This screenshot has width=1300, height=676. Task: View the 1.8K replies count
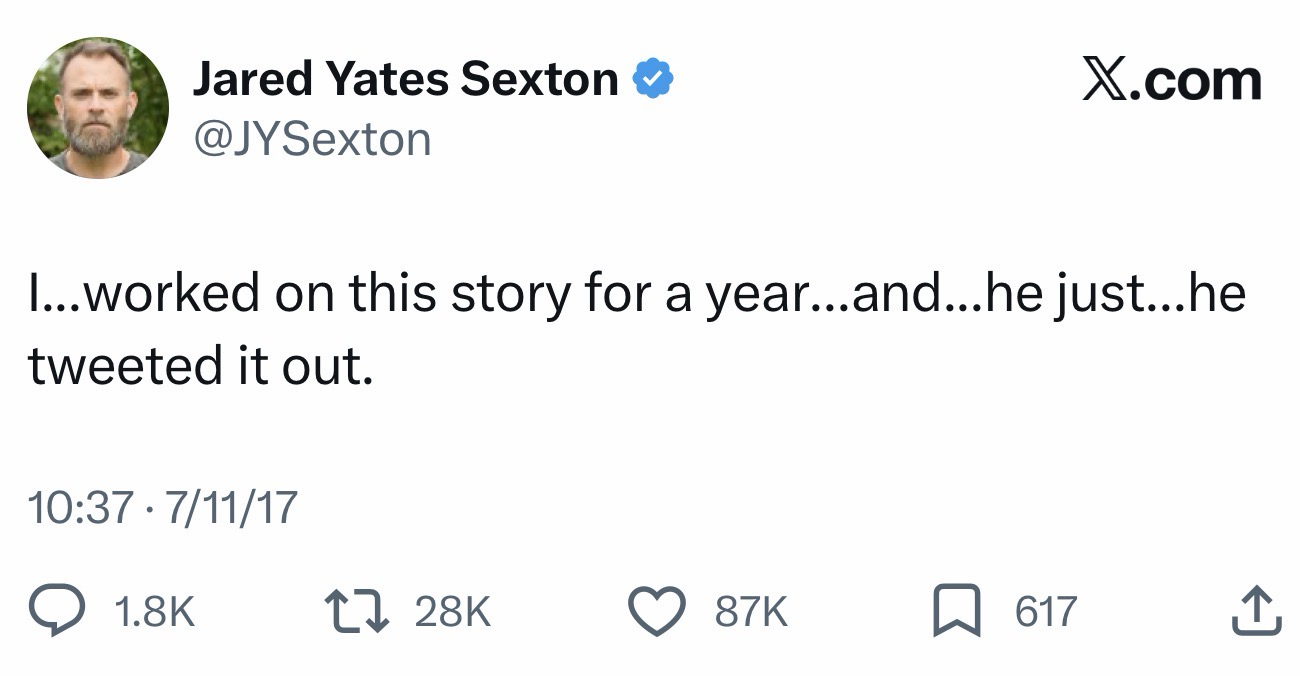pos(155,611)
